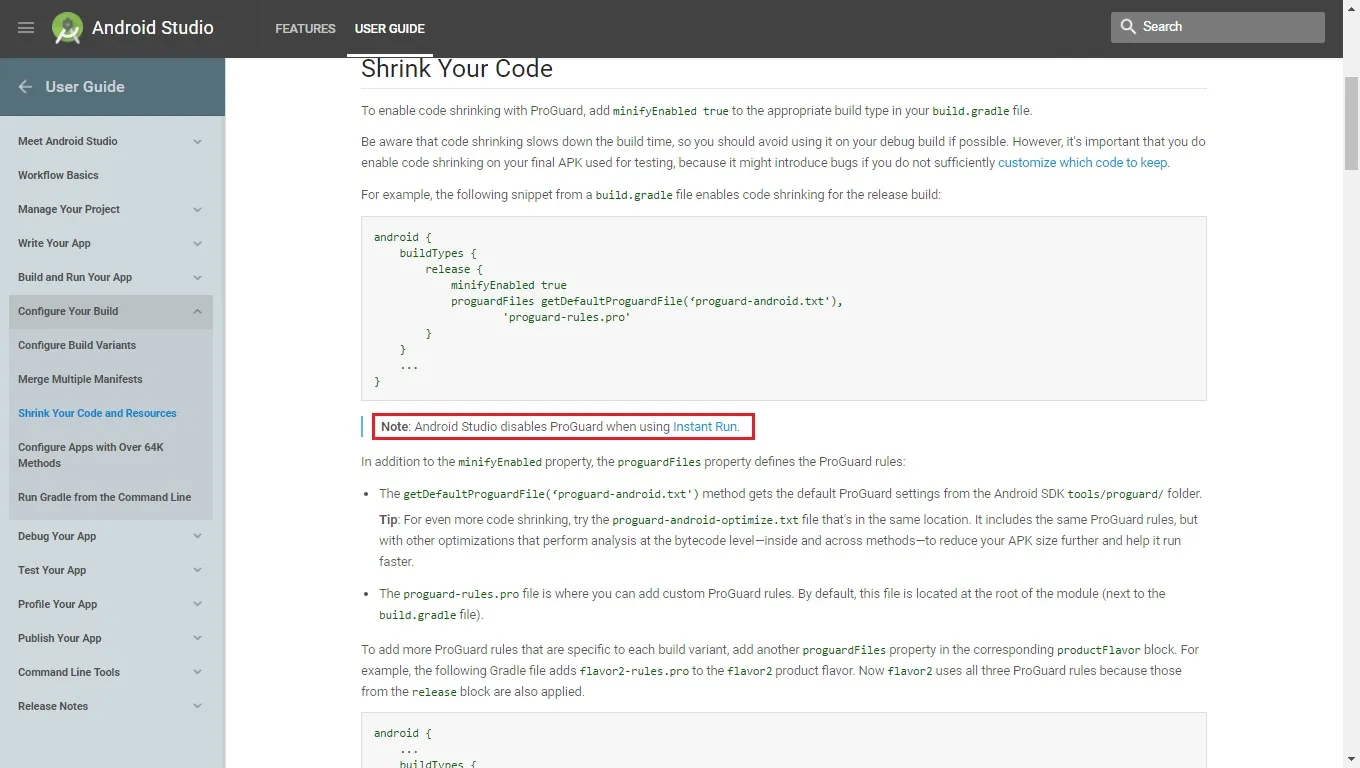Open Merge Multiple Manifests page
Image resolution: width=1360 pixels, height=768 pixels.
80,380
